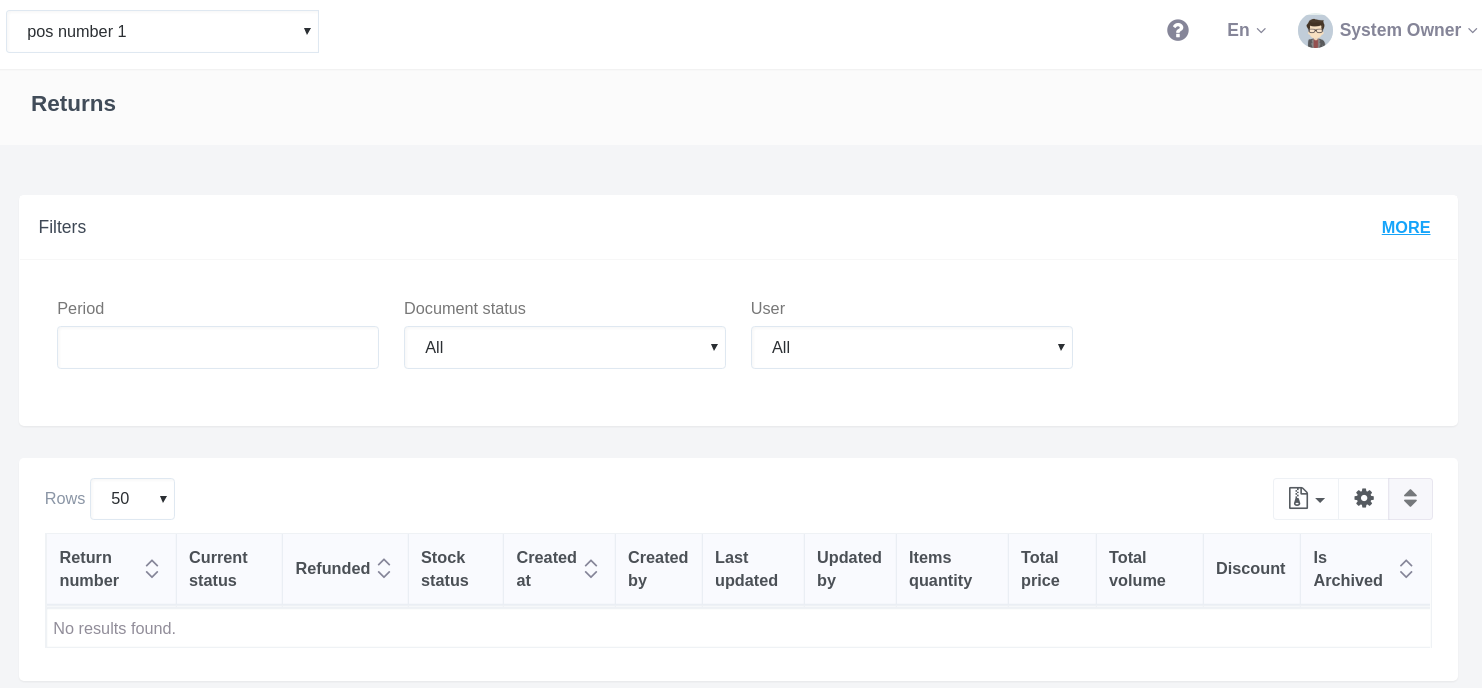
Task: Click the Total price column header
Action: click(1040, 569)
